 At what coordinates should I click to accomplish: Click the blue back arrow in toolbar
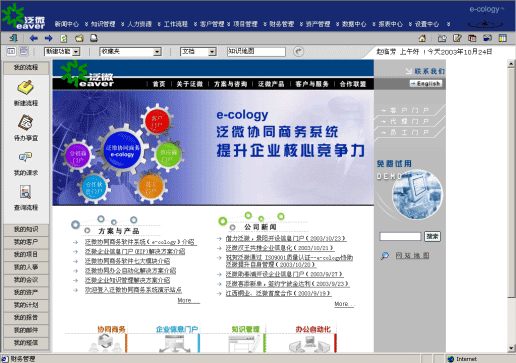34,38
